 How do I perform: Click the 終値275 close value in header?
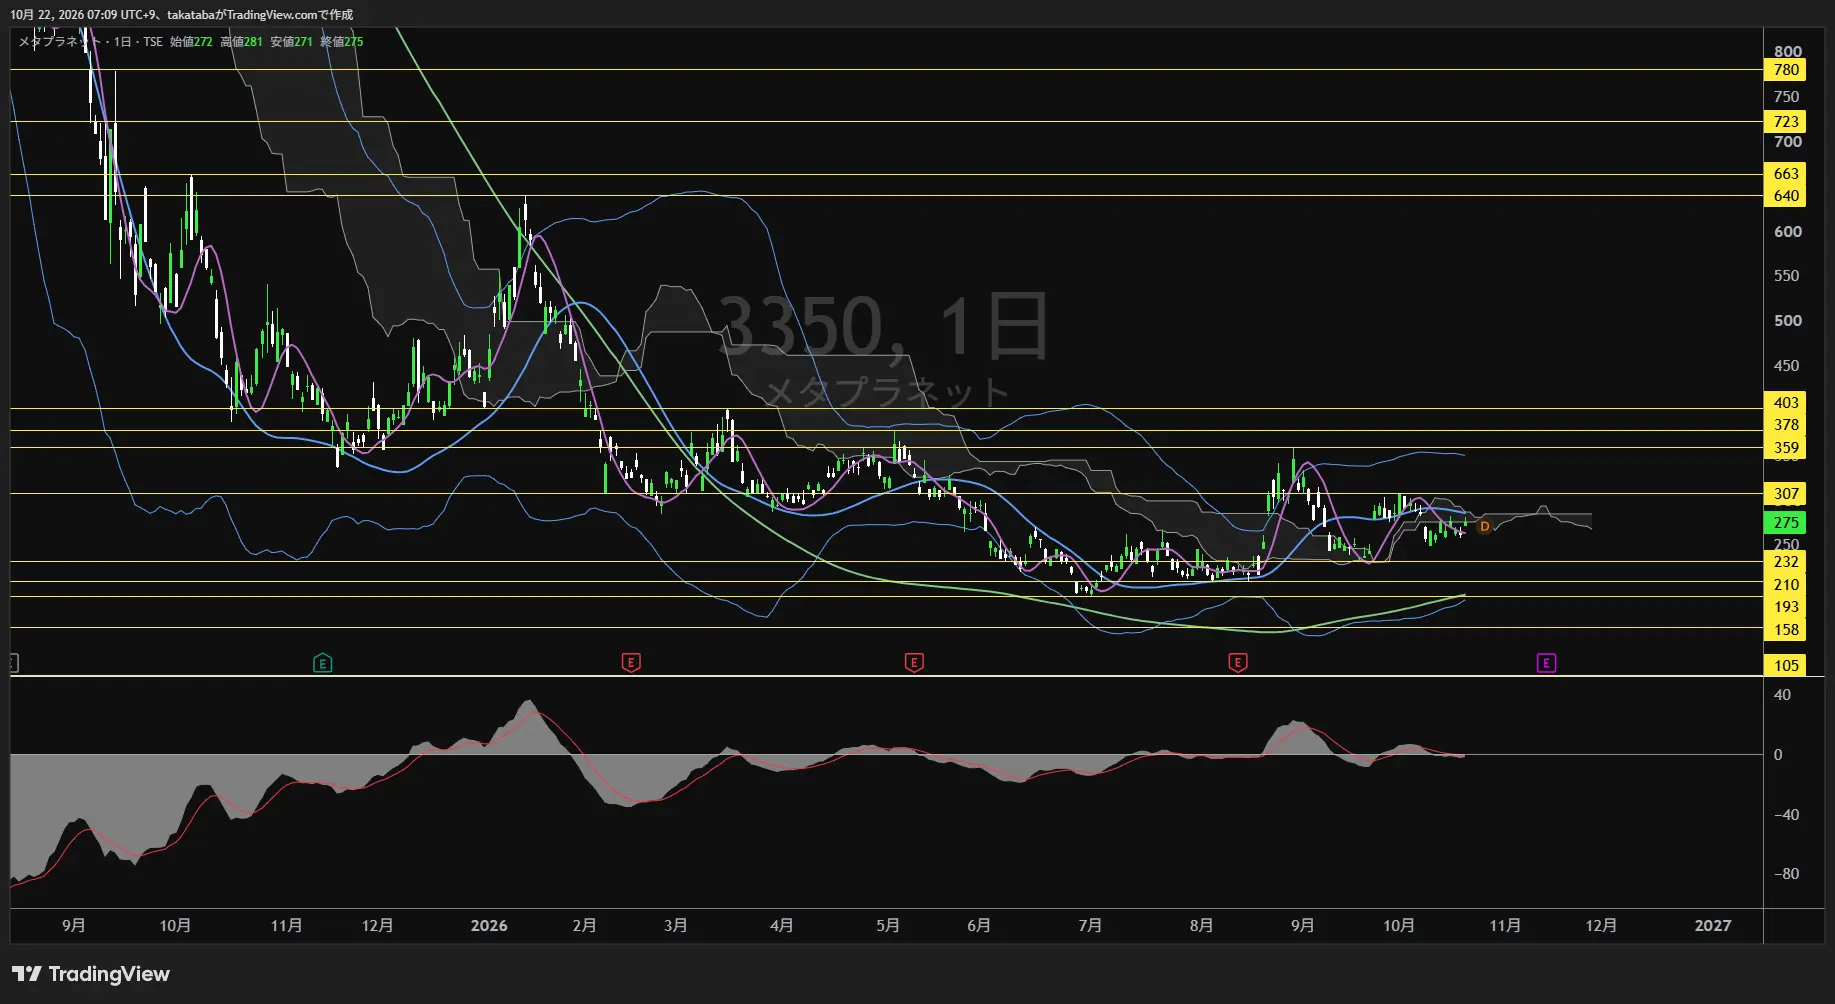(x=341, y=42)
